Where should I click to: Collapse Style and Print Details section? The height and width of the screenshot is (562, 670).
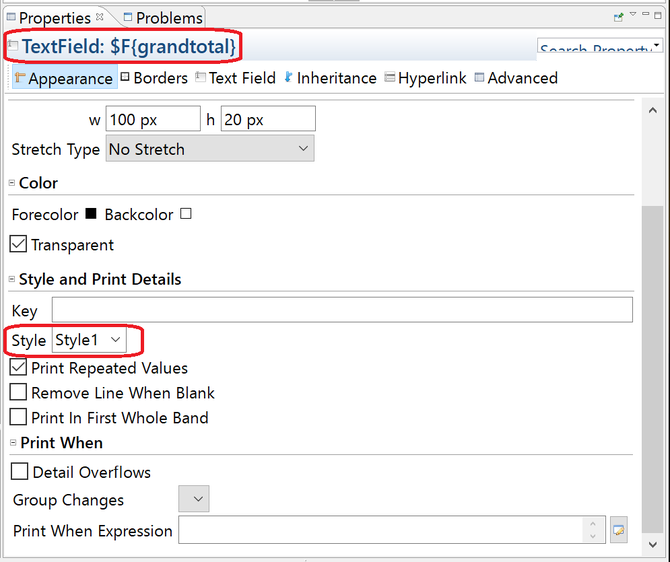coord(12,280)
